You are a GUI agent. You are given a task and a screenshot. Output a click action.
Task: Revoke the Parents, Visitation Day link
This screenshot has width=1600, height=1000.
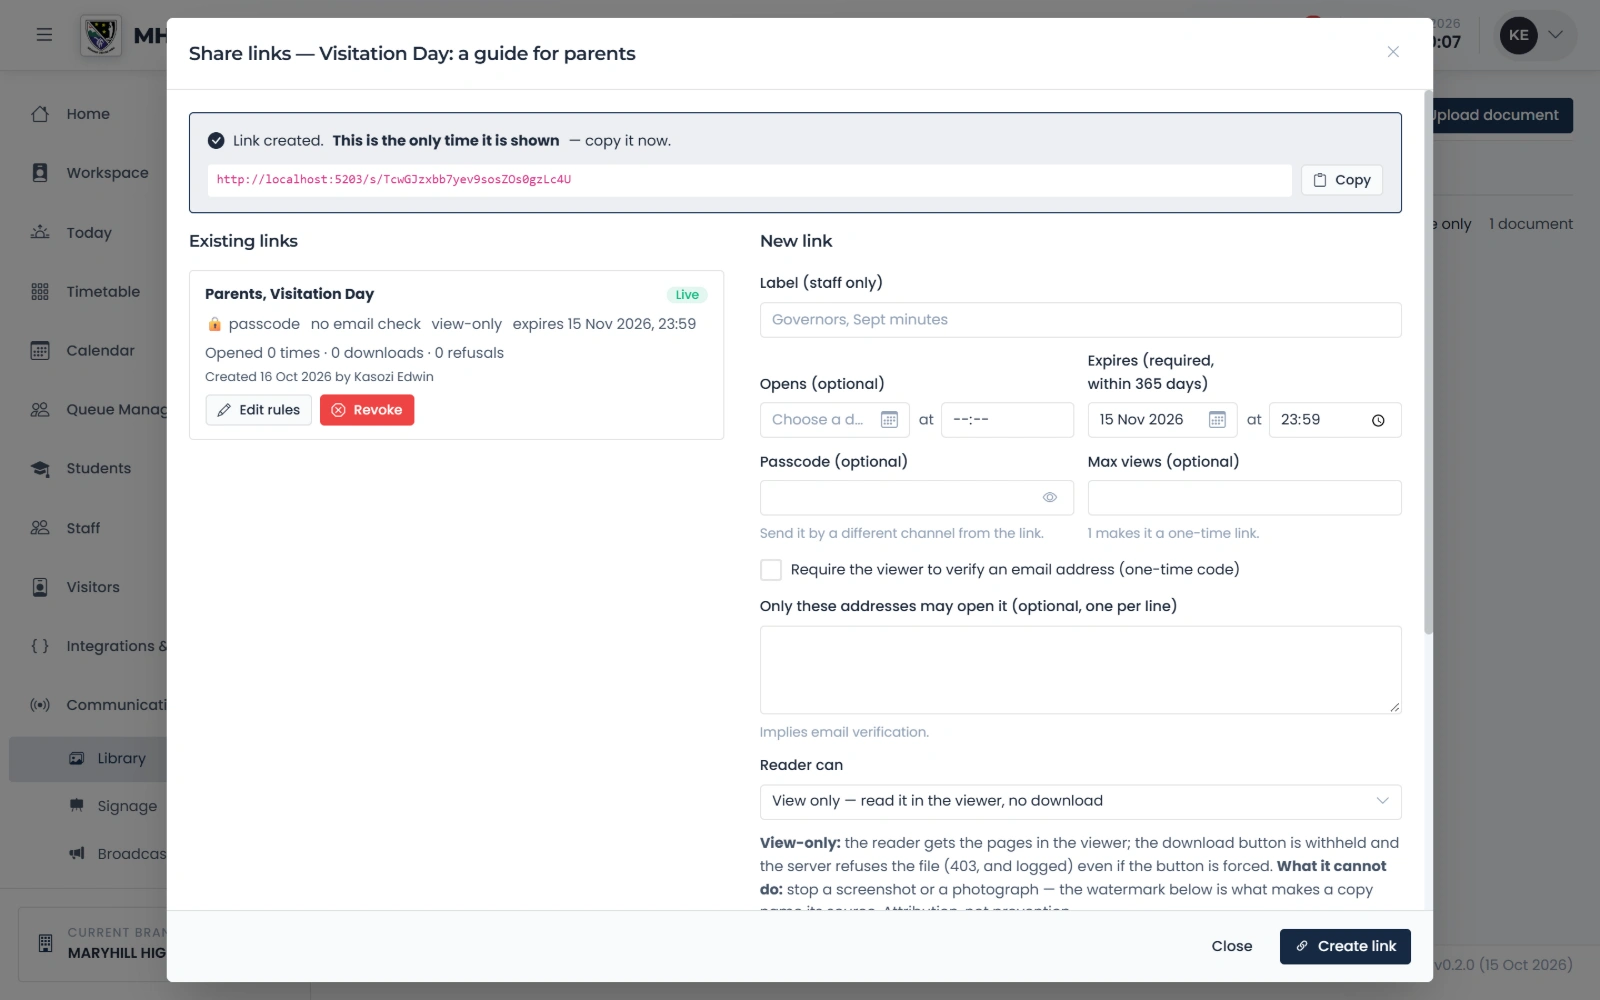367,410
